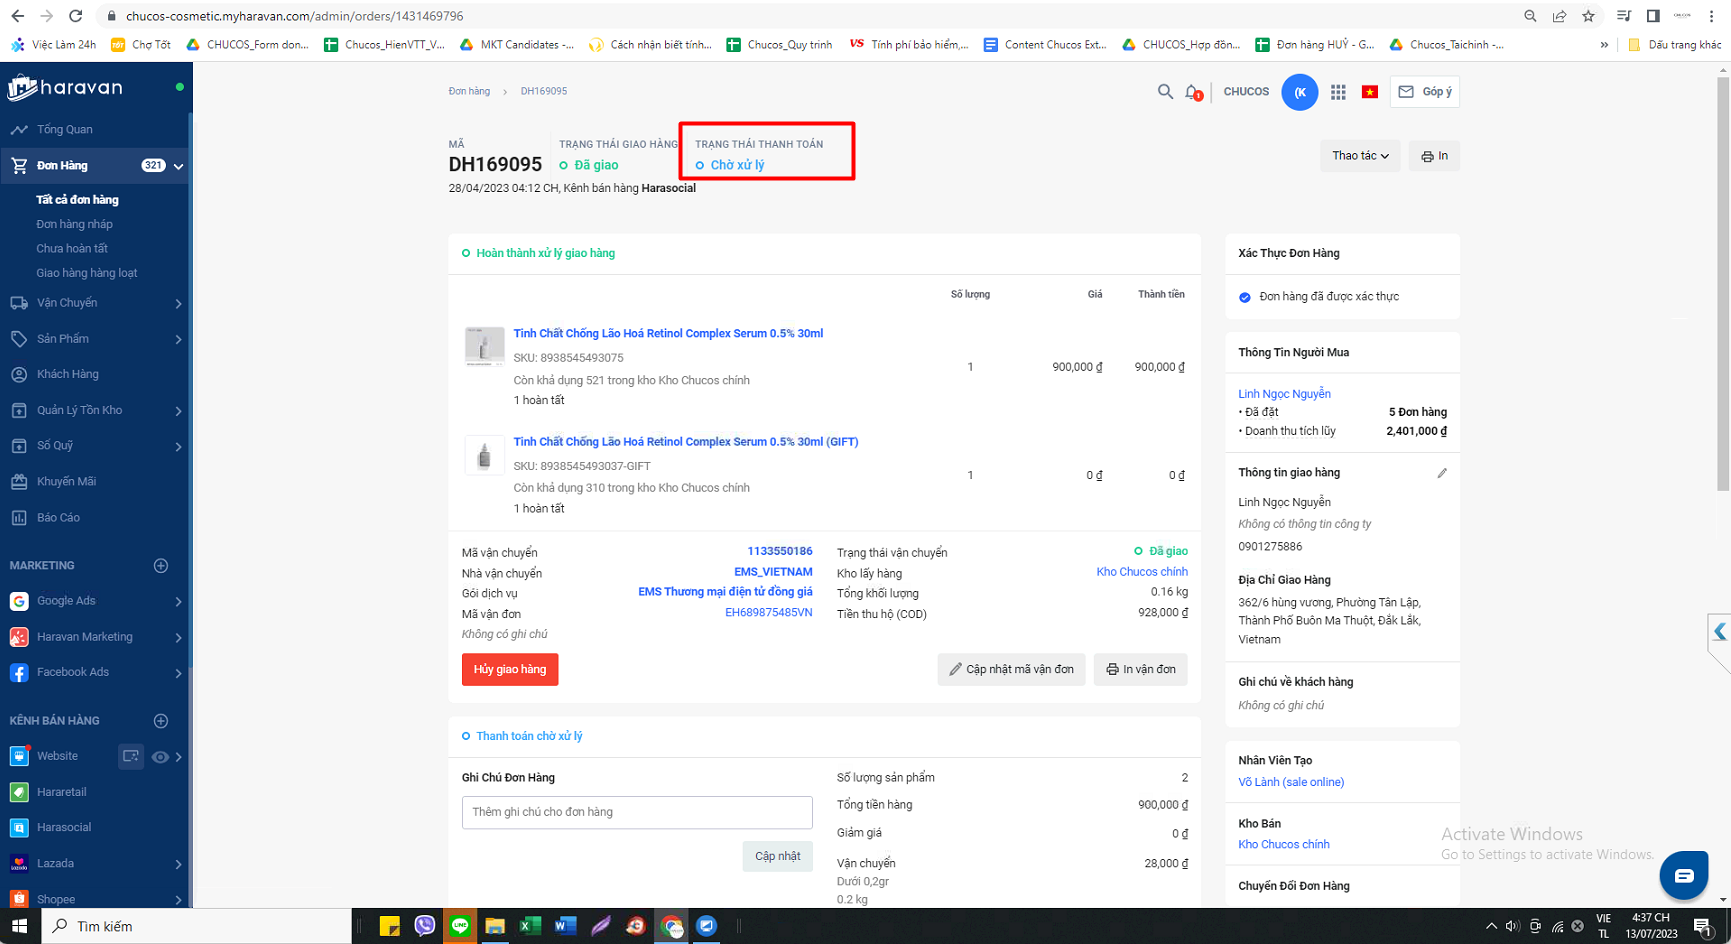Click Kho Chucos chính pickup warehouse link

(x=1142, y=572)
